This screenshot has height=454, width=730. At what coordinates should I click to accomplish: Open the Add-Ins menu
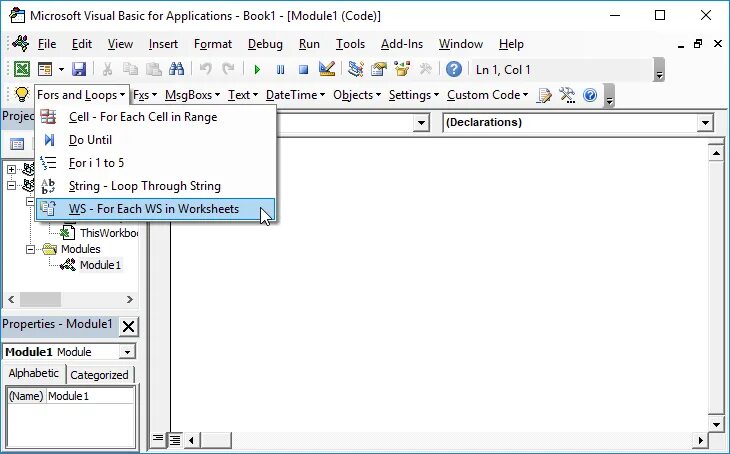[402, 44]
